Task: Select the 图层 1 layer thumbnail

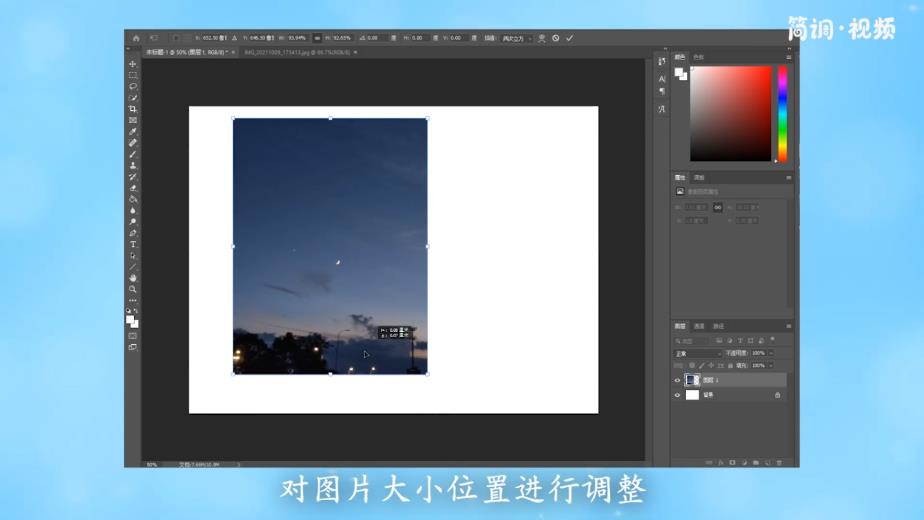Action: point(692,380)
